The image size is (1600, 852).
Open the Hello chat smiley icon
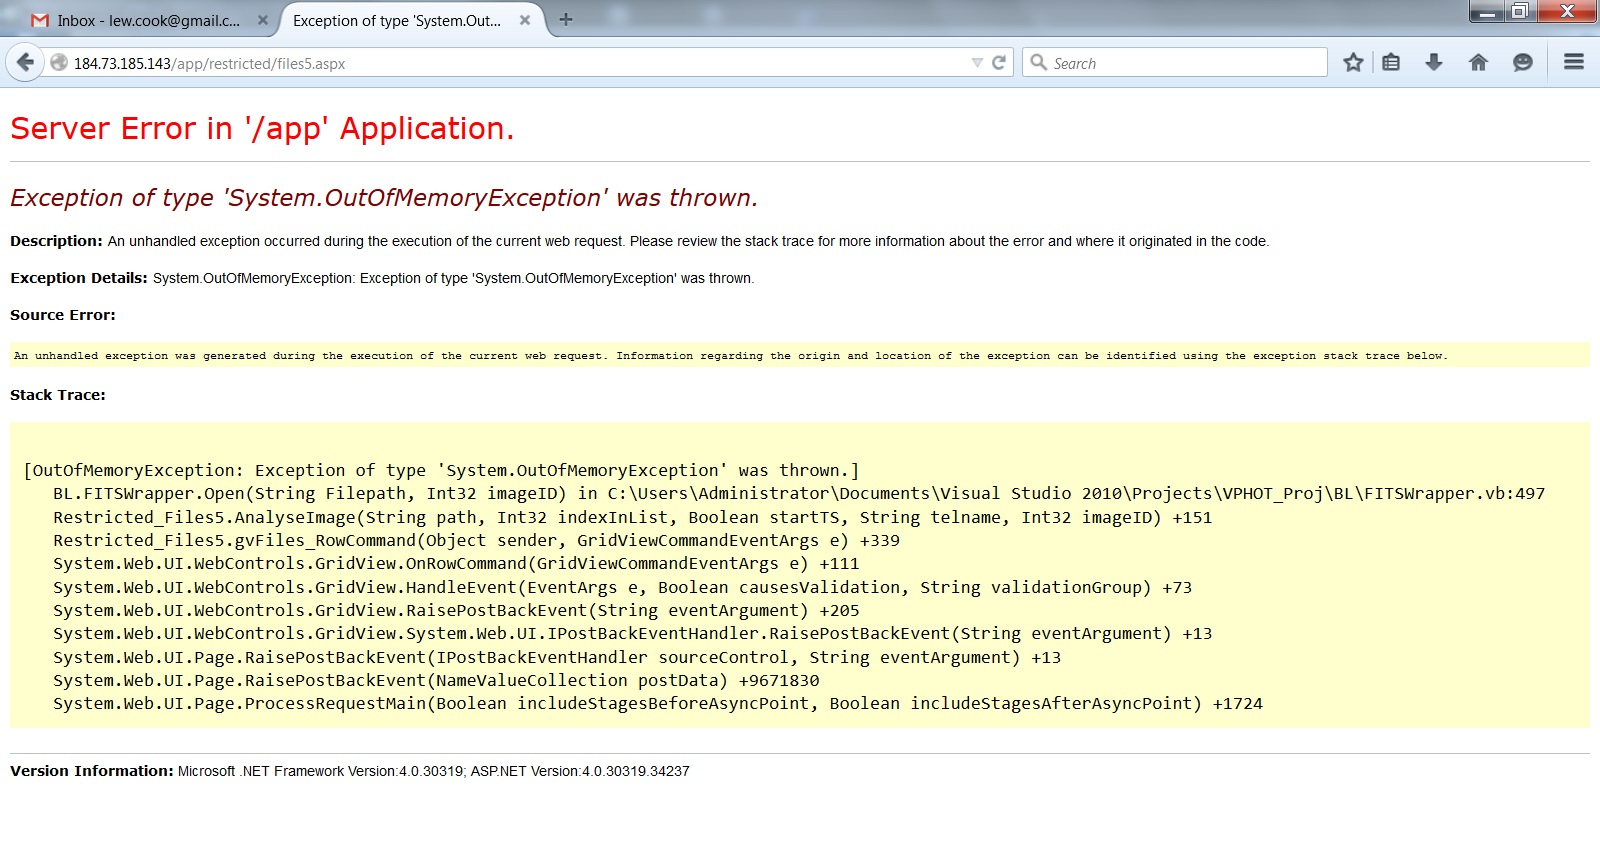[x=1522, y=62]
